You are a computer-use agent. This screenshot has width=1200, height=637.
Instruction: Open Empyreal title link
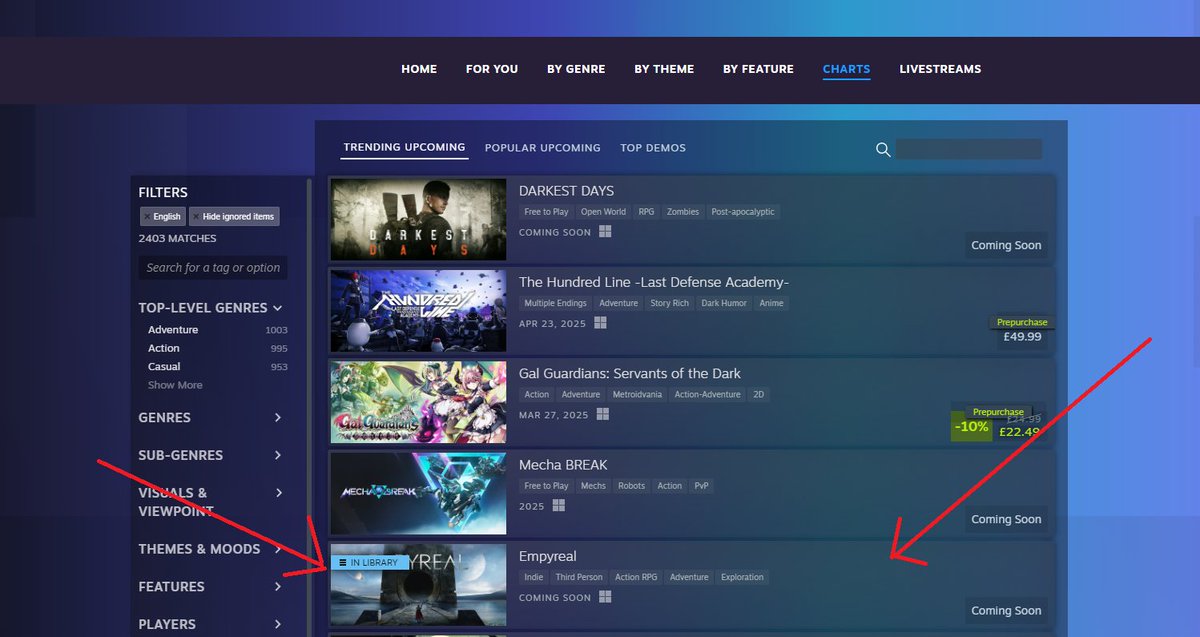[x=547, y=556]
